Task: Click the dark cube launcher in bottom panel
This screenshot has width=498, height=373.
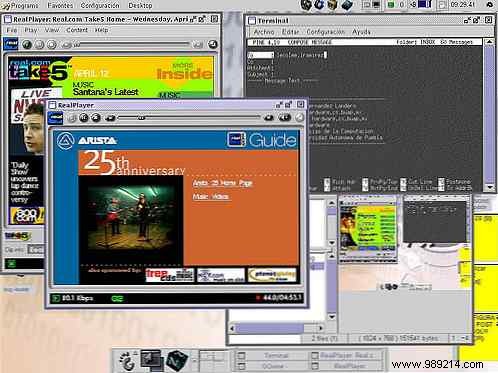Action: click(177, 360)
